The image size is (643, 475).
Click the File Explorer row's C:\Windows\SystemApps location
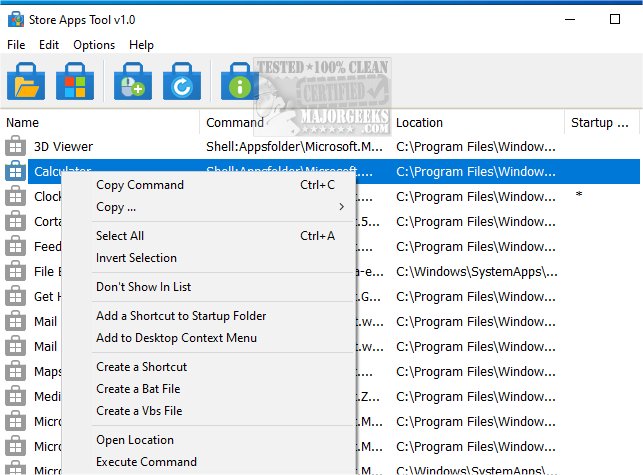pyautogui.click(x=477, y=272)
